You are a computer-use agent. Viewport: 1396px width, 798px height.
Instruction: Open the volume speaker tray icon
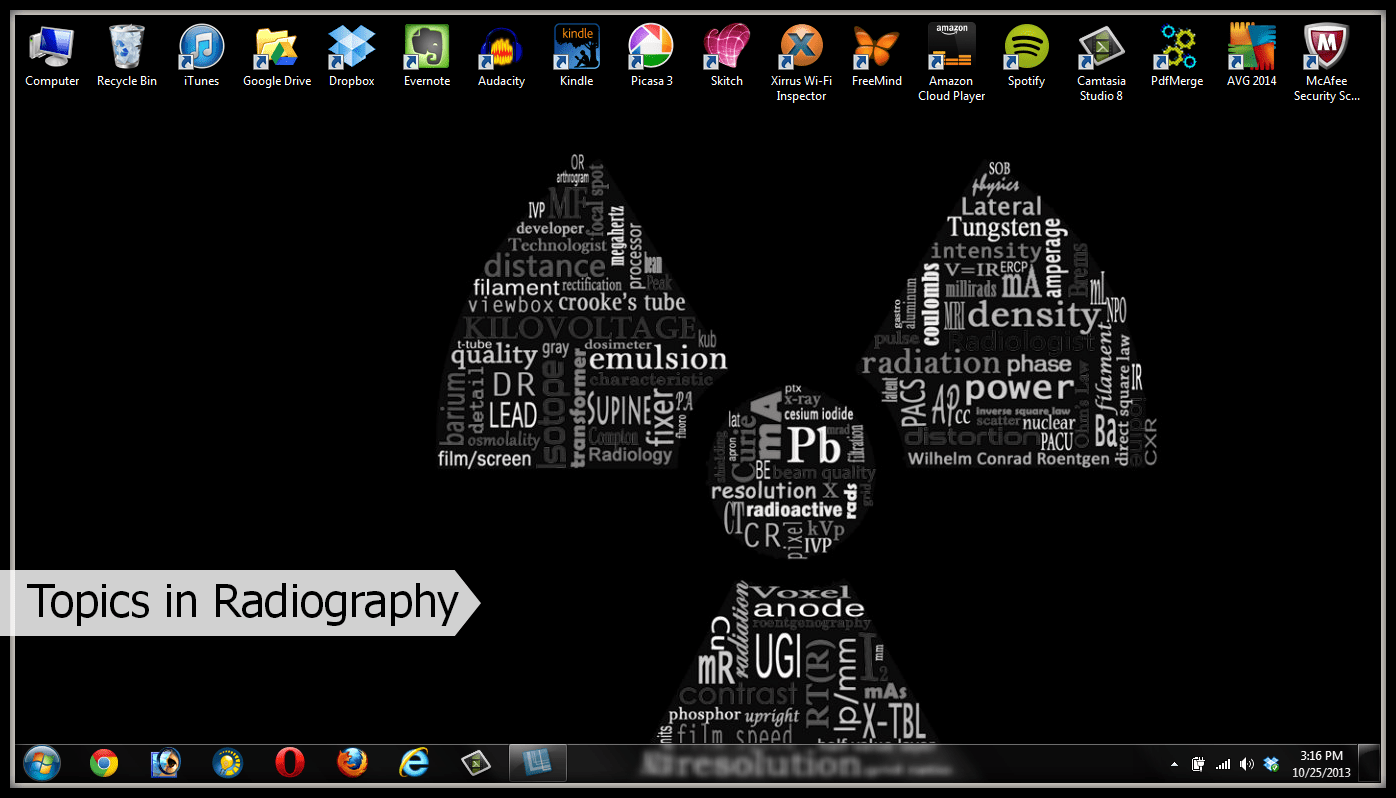[x=1247, y=764]
